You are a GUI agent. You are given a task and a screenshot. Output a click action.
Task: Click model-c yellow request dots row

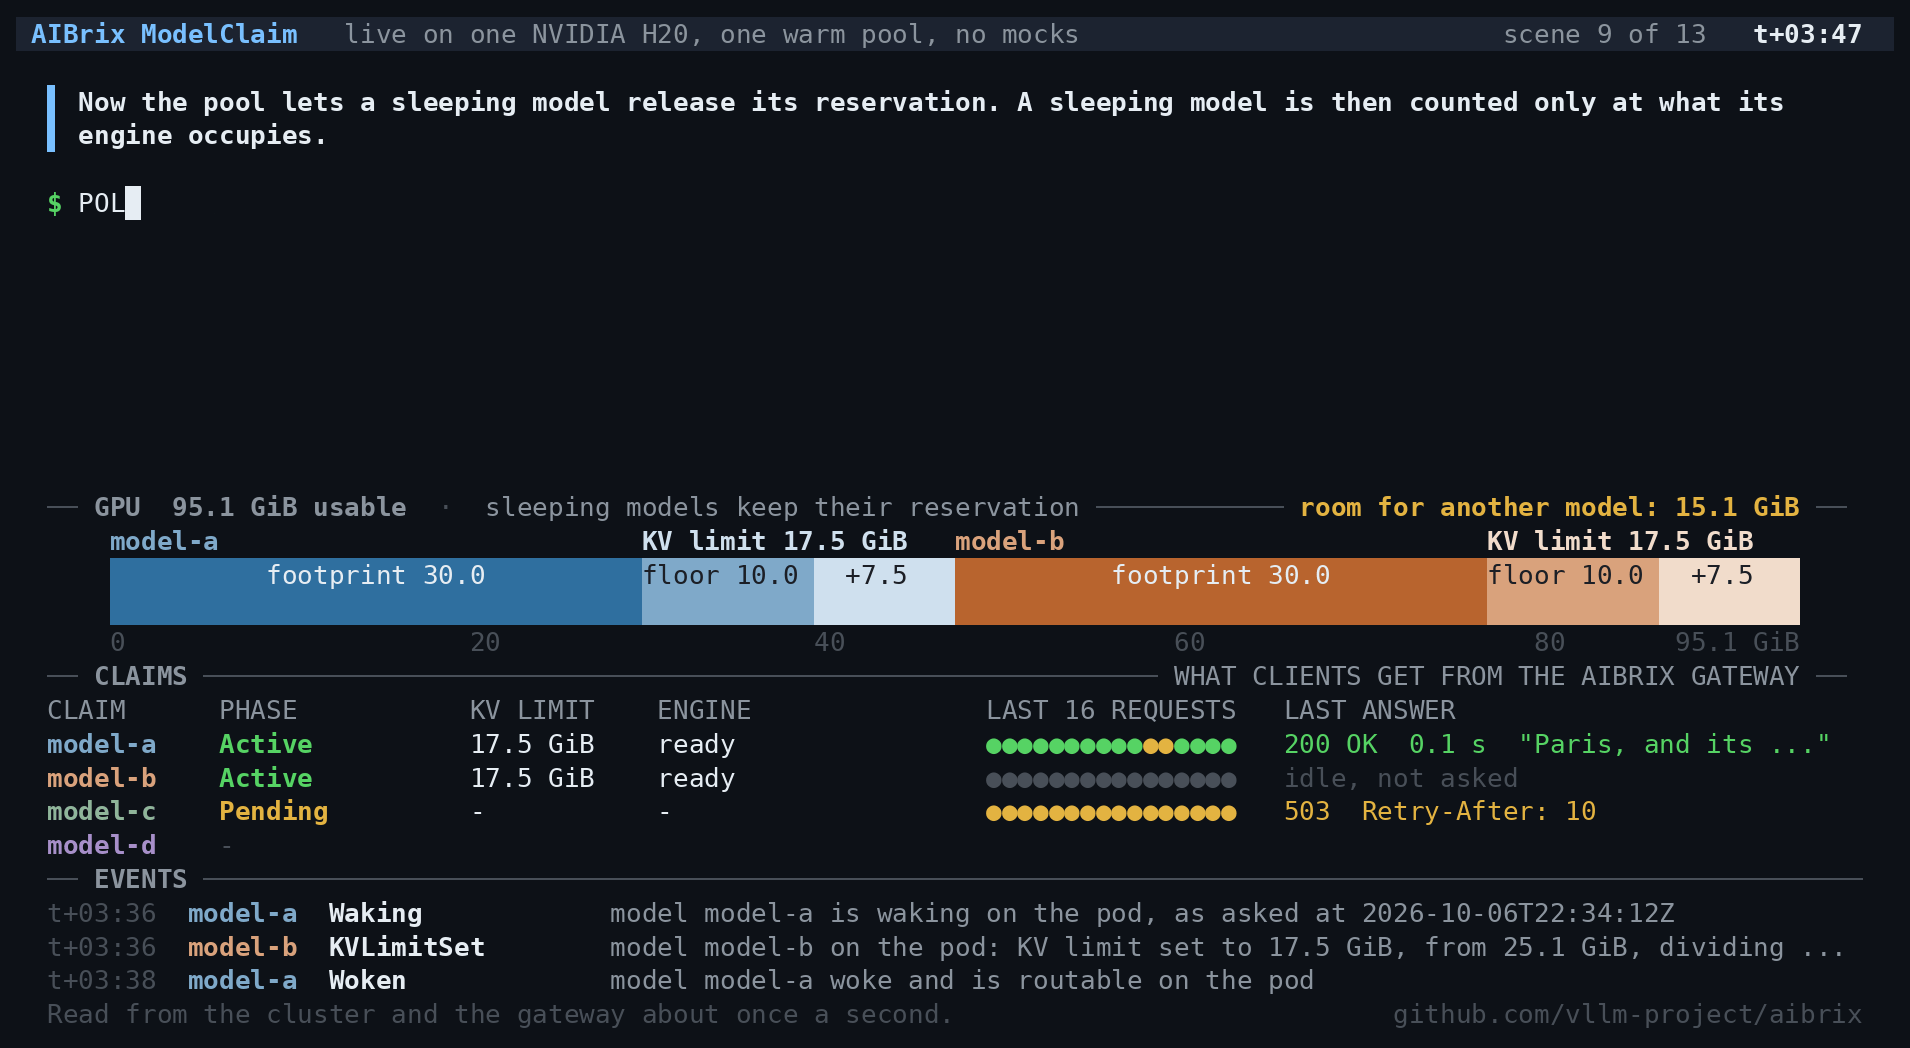[1111, 813]
